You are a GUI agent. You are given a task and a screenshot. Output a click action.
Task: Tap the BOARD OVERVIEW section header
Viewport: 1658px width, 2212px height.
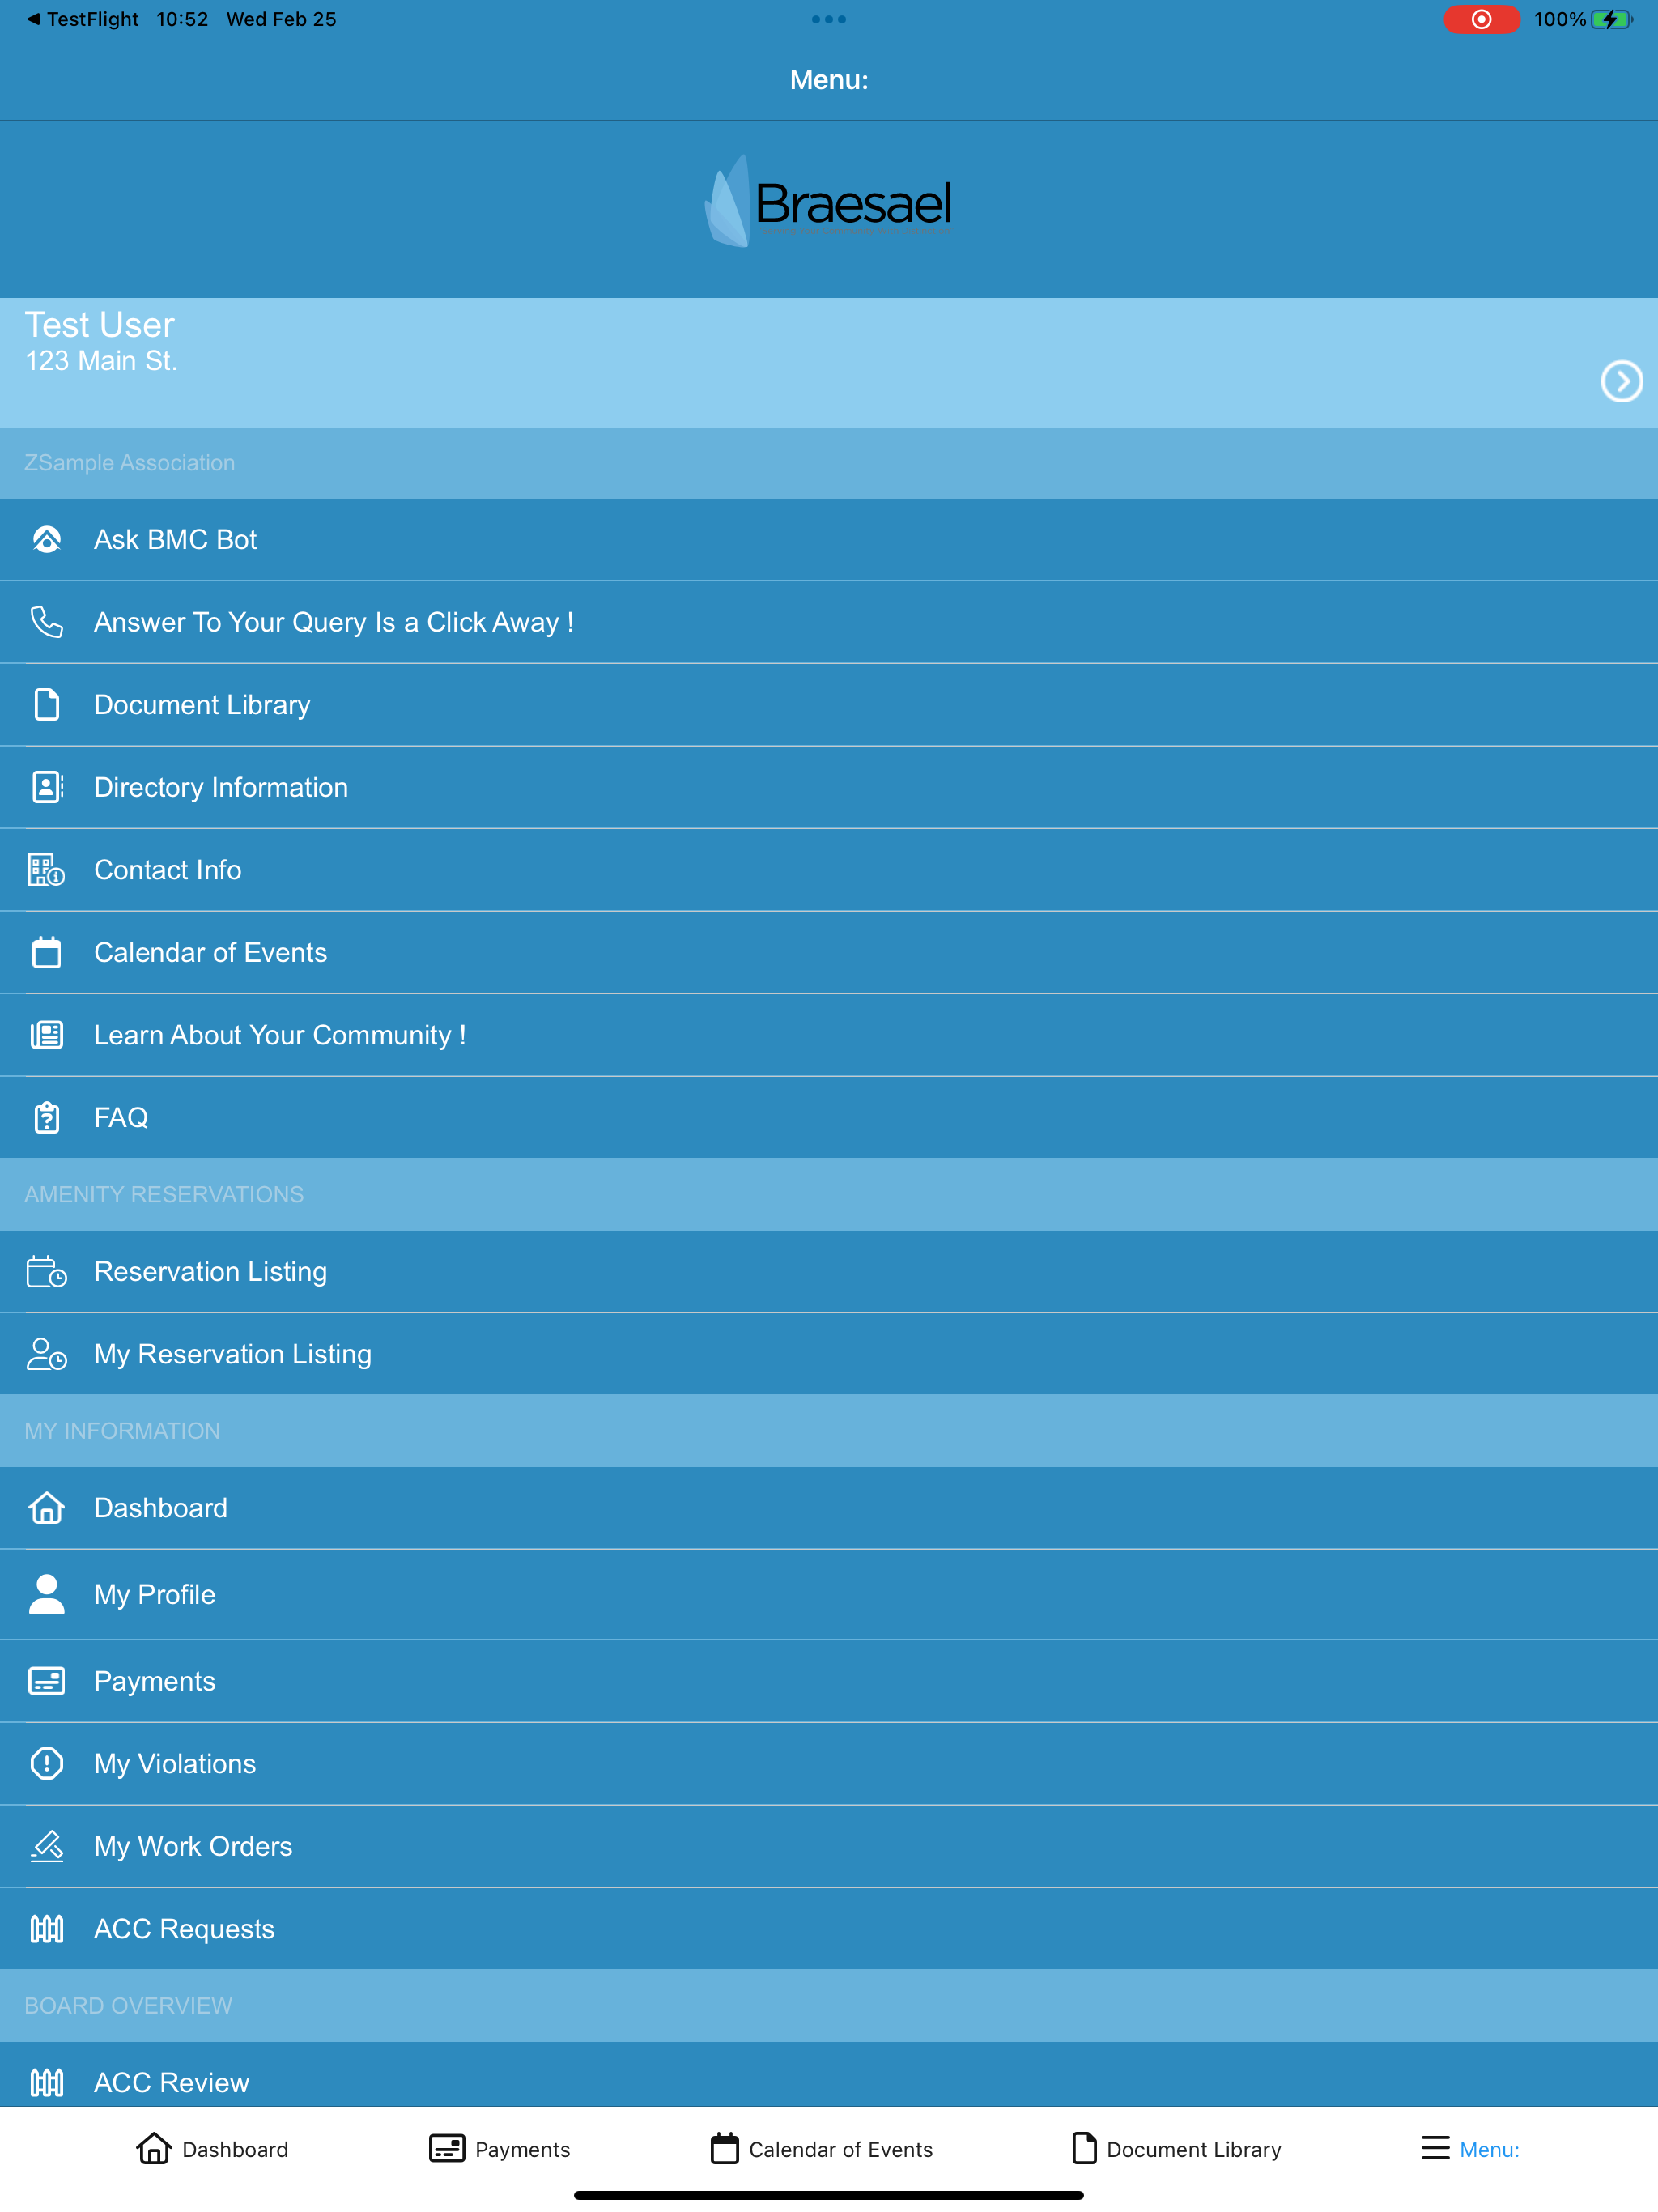[x=829, y=2006]
